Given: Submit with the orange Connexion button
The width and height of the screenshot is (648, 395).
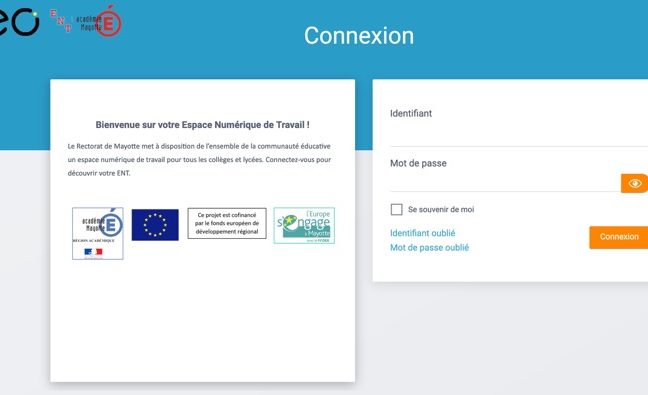Looking at the screenshot, I should click(x=619, y=237).
